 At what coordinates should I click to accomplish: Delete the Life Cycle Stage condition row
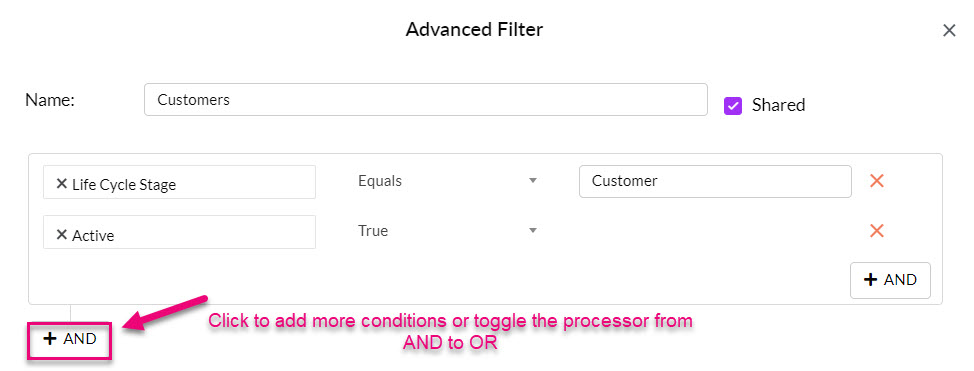point(876,181)
